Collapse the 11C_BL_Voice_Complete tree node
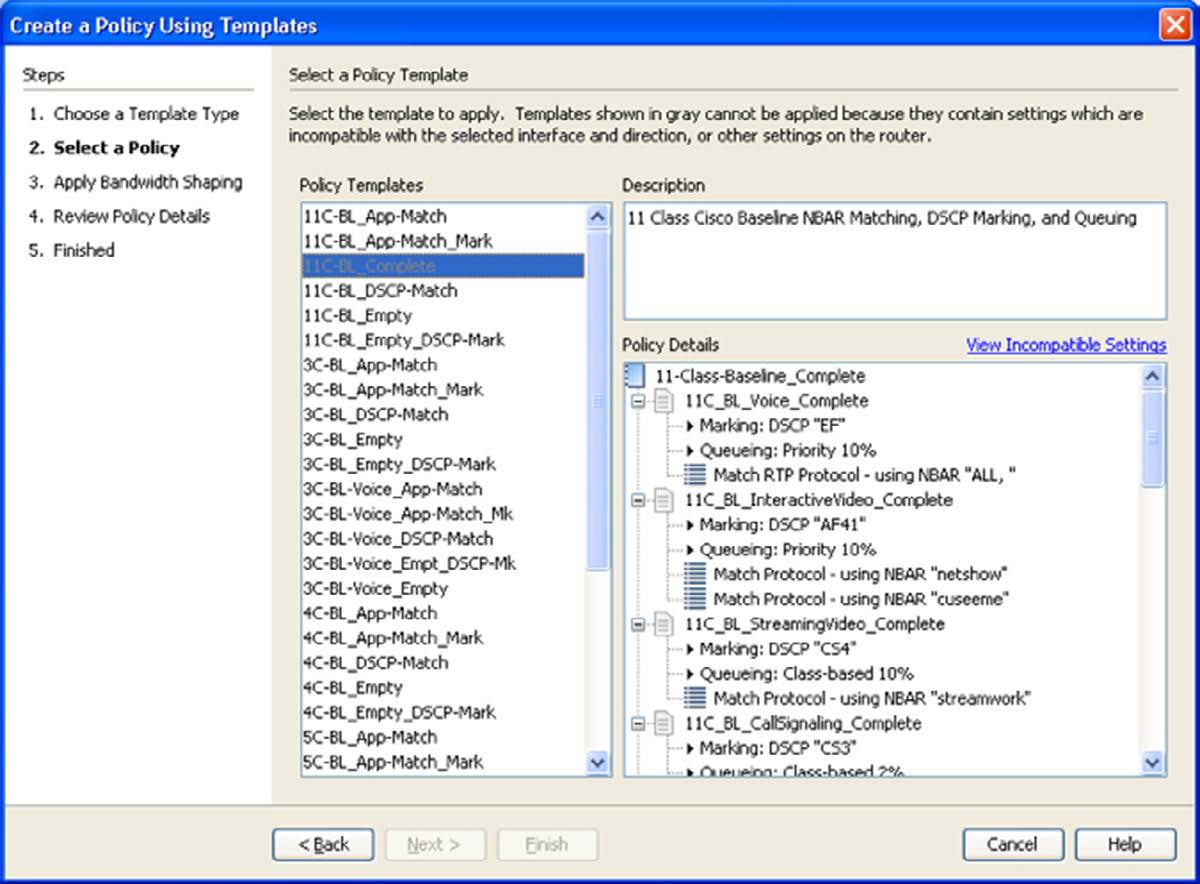 click(x=639, y=401)
